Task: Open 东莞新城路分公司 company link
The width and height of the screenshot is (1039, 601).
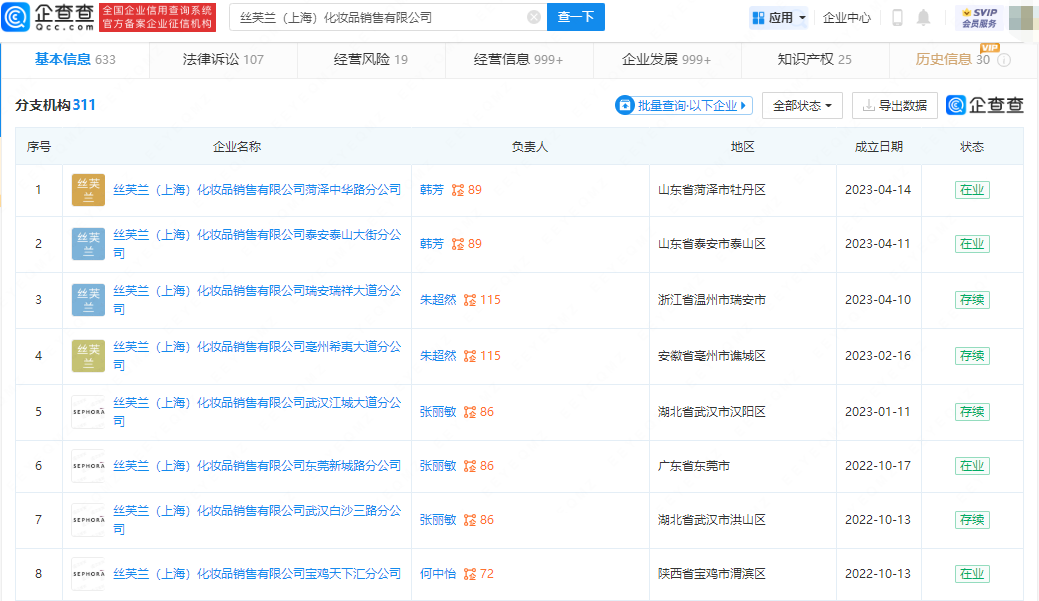Action: (x=257, y=466)
